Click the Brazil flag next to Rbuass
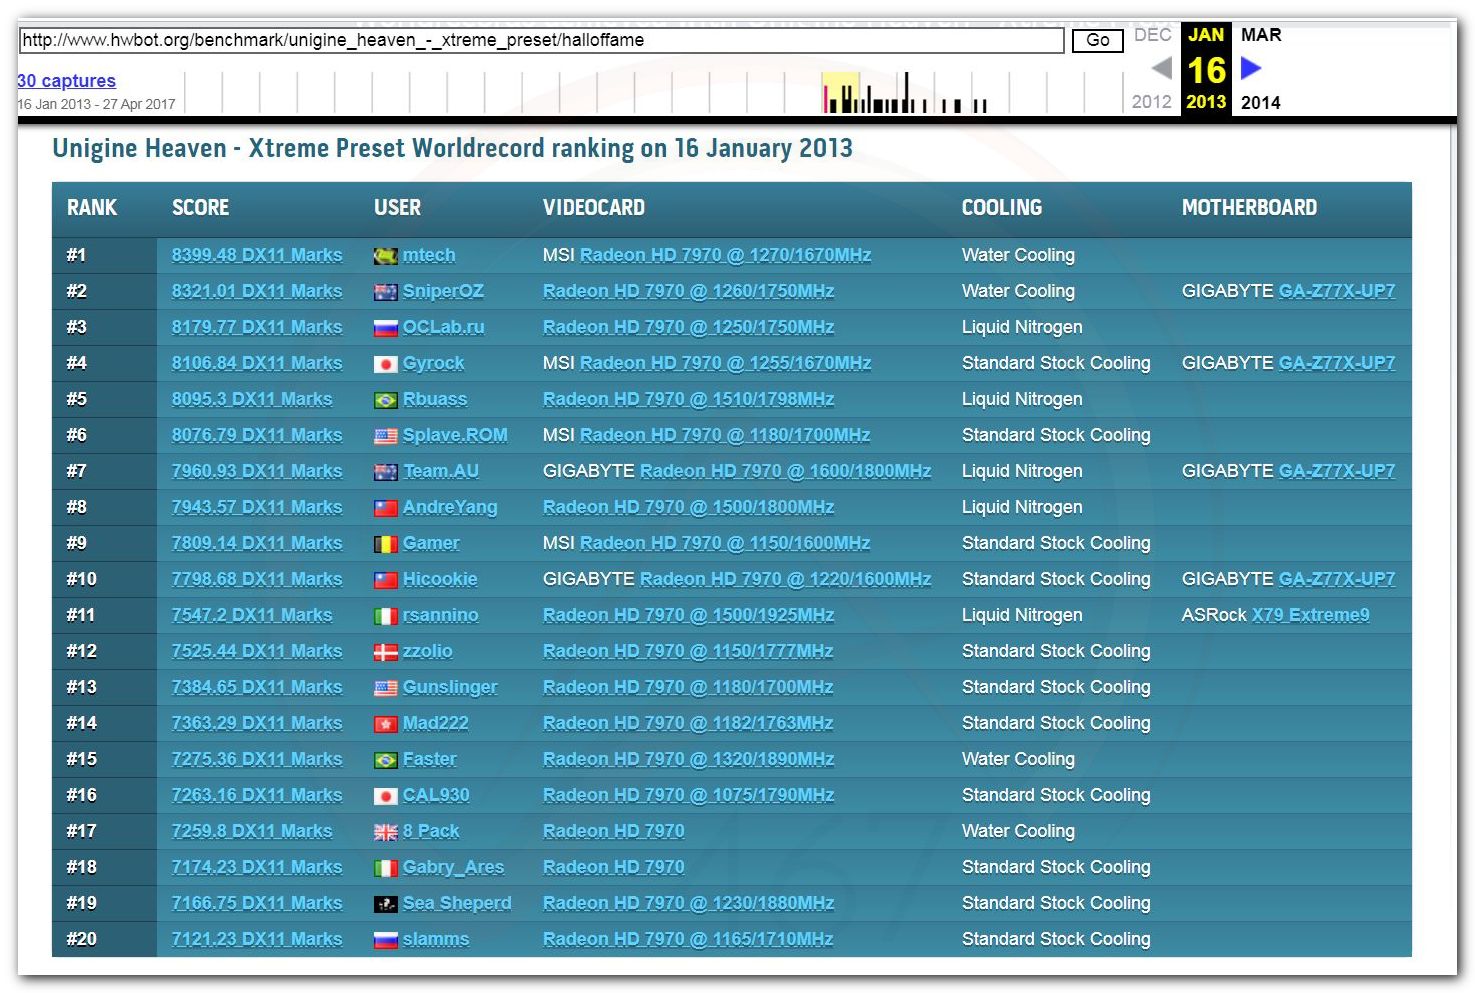1475x993 pixels. (385, 400)
